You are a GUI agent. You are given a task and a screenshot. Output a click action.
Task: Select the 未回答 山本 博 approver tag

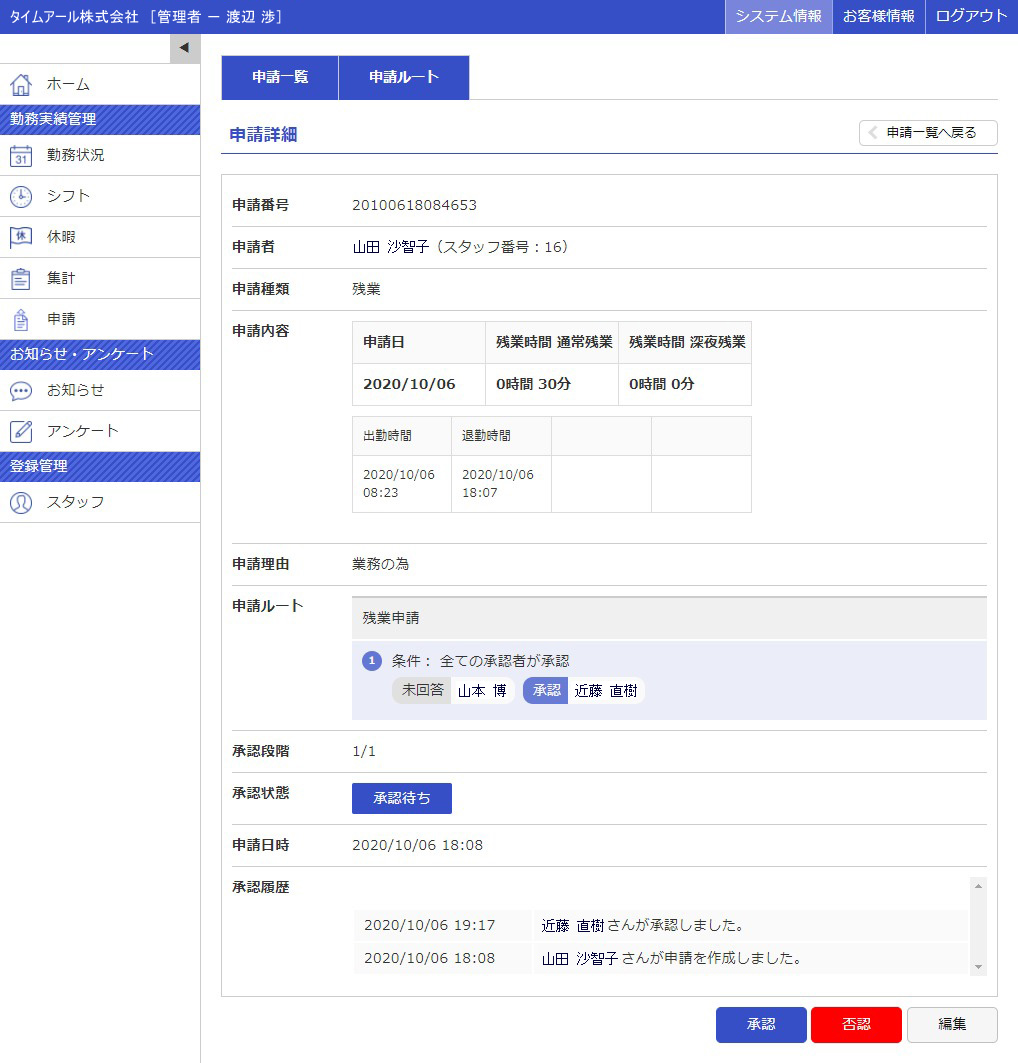(453, 691)
